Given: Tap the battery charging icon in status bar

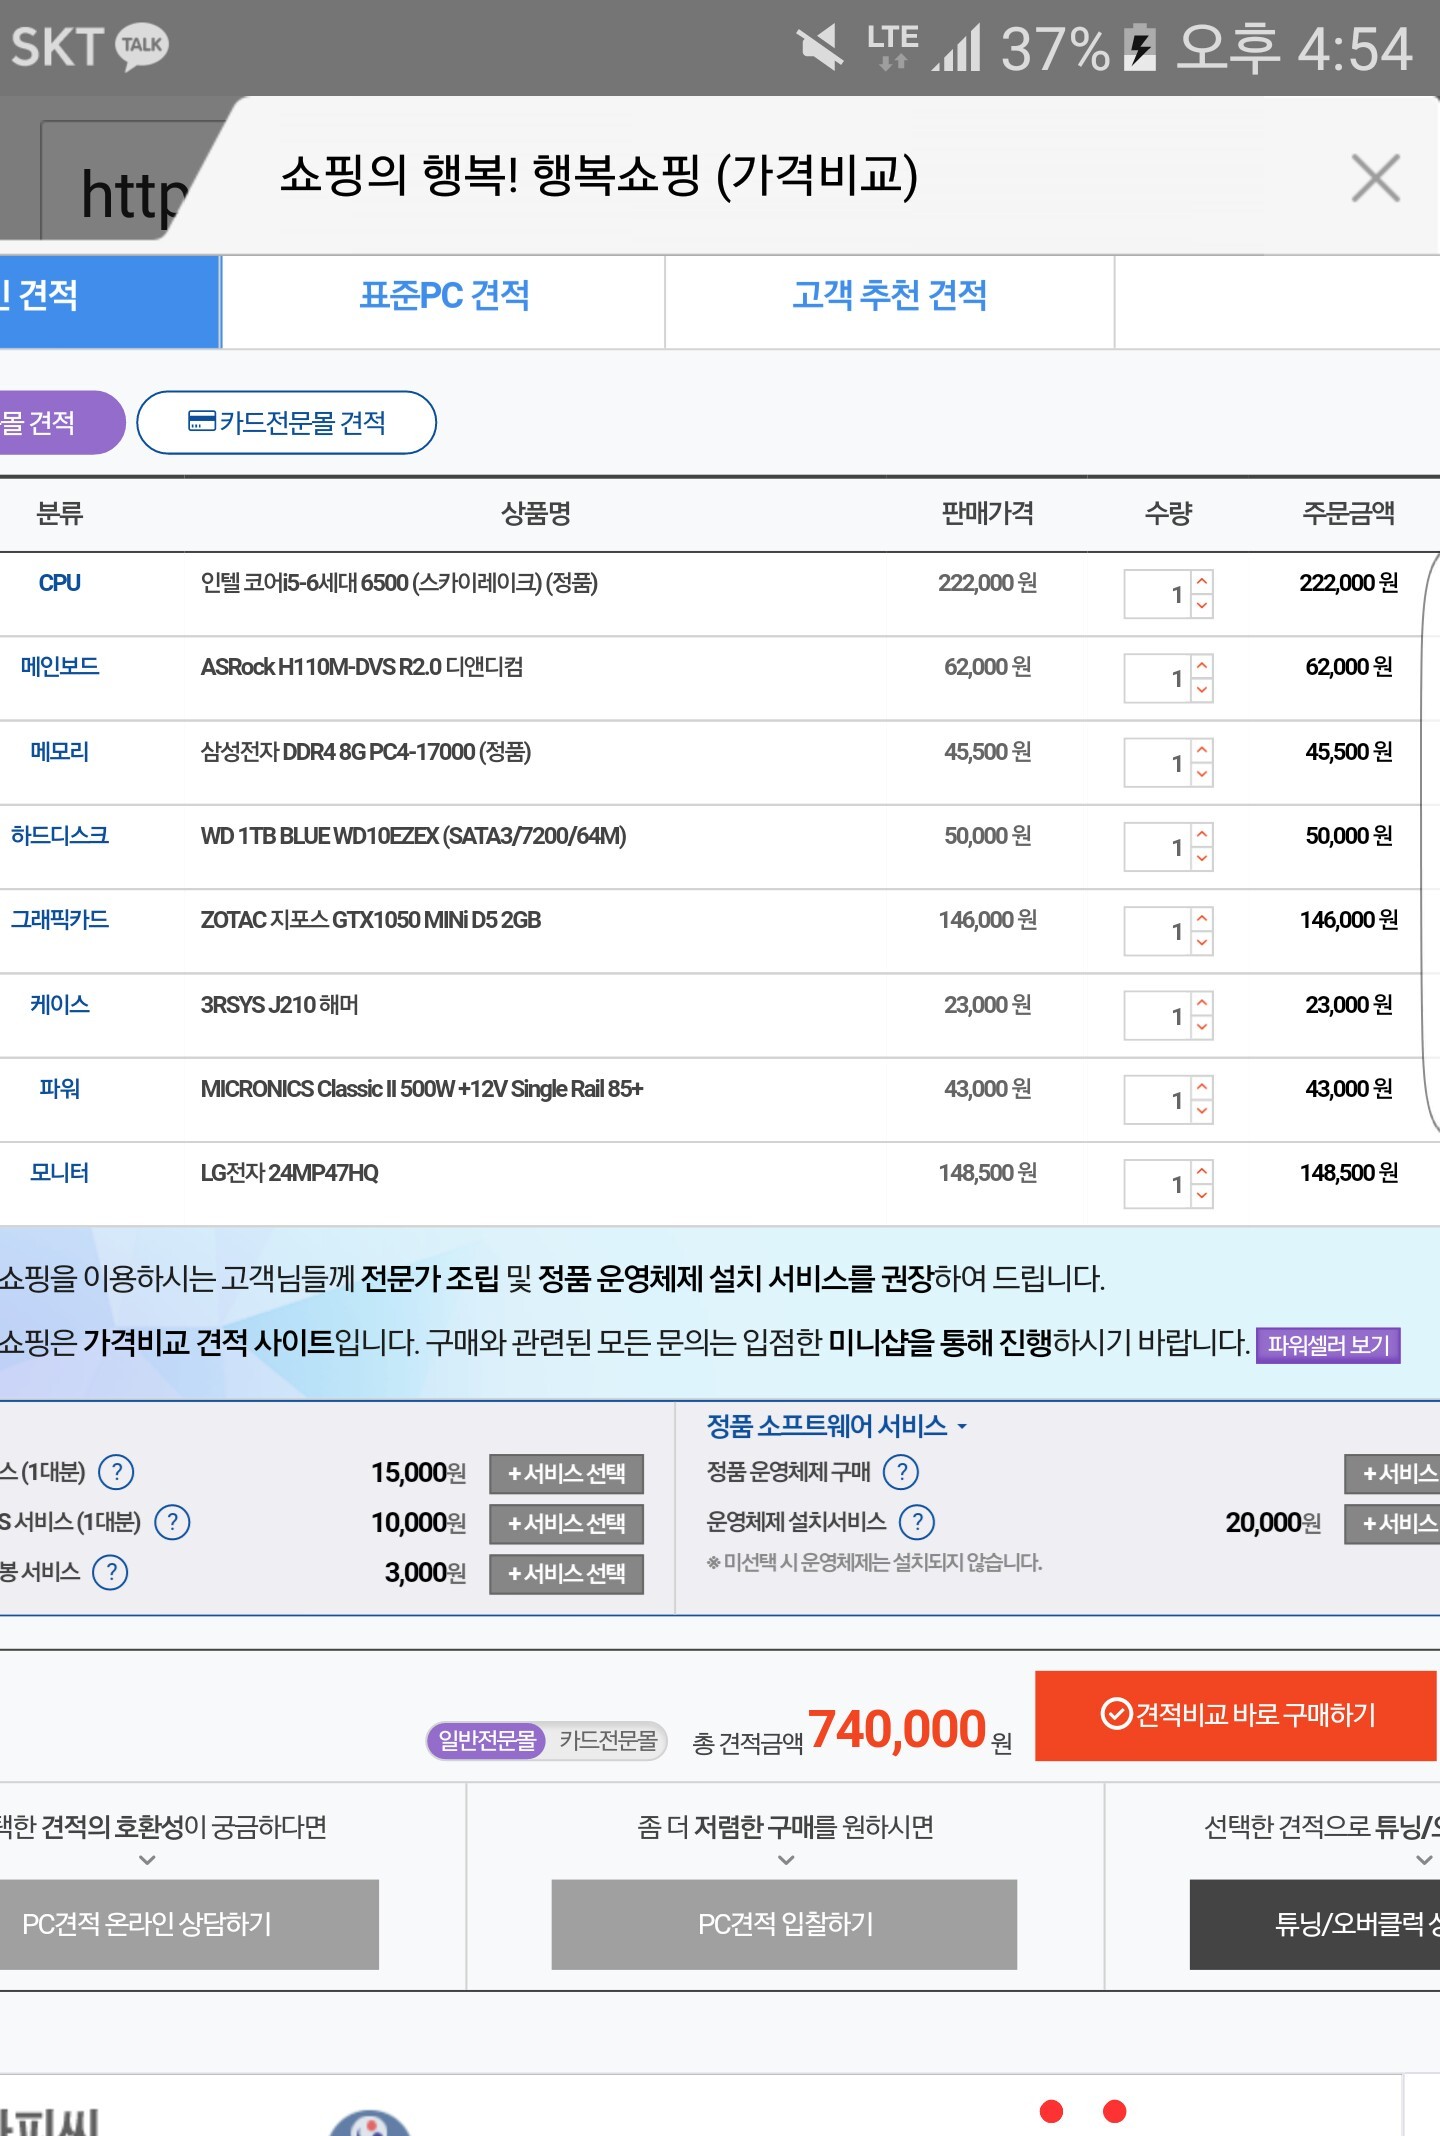Looking at the screenshot, I should point(1139,48).
